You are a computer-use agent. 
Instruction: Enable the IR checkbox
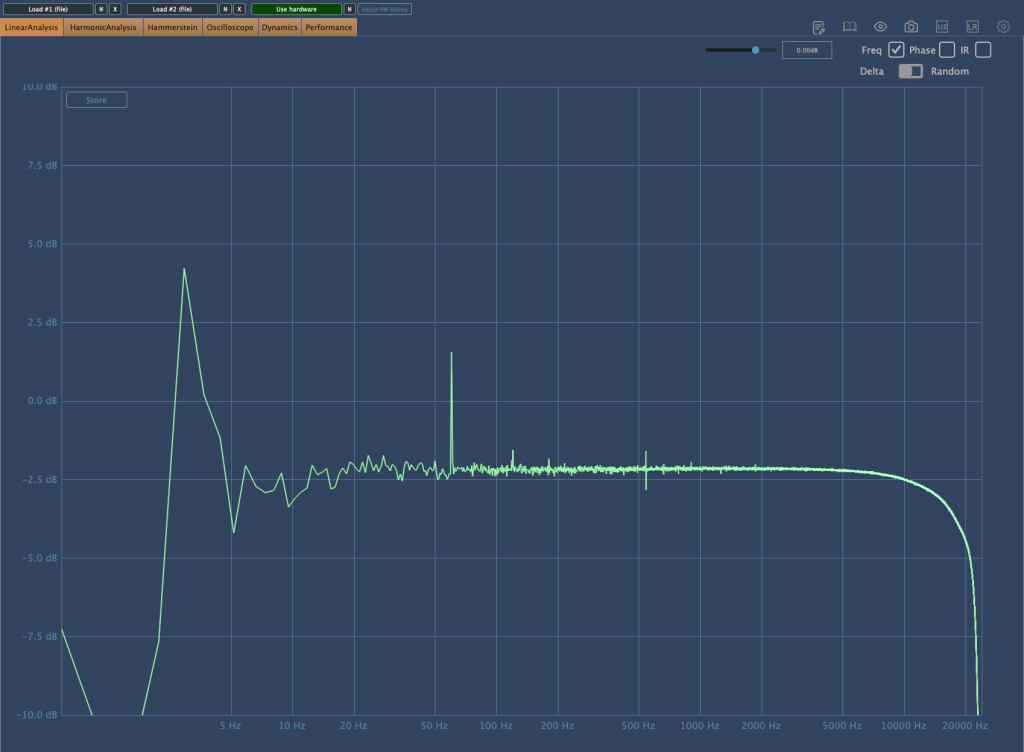tap(983, 50)
